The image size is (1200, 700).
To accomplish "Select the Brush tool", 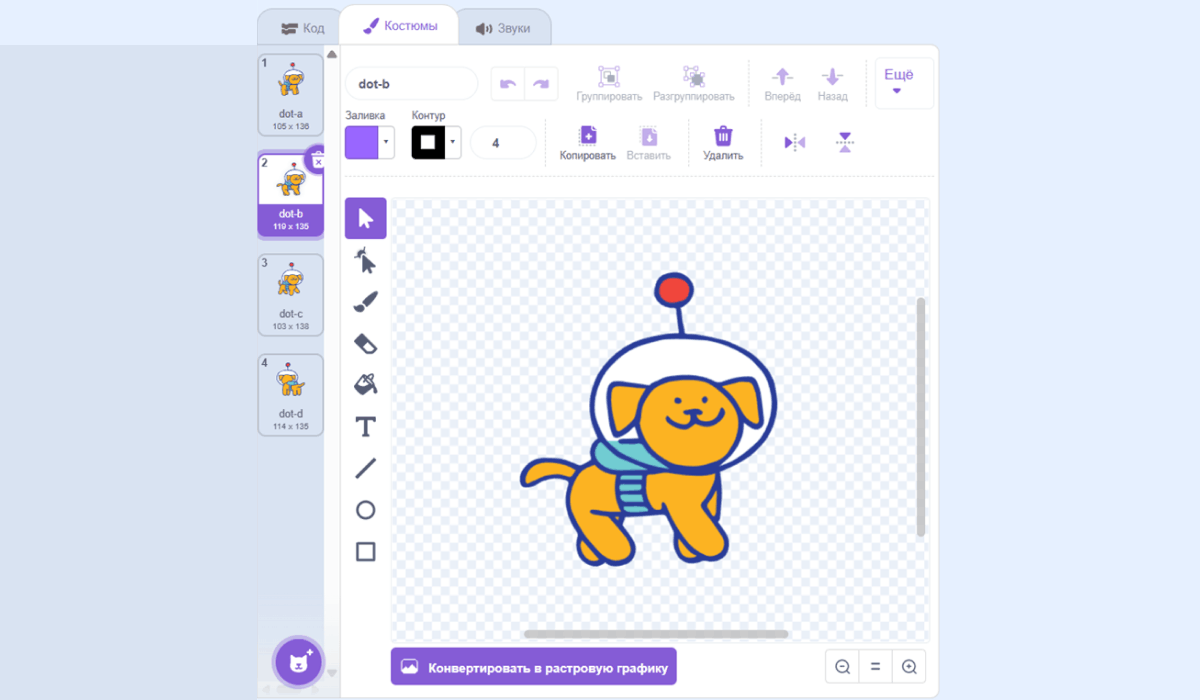I will [x=365, y=301].
